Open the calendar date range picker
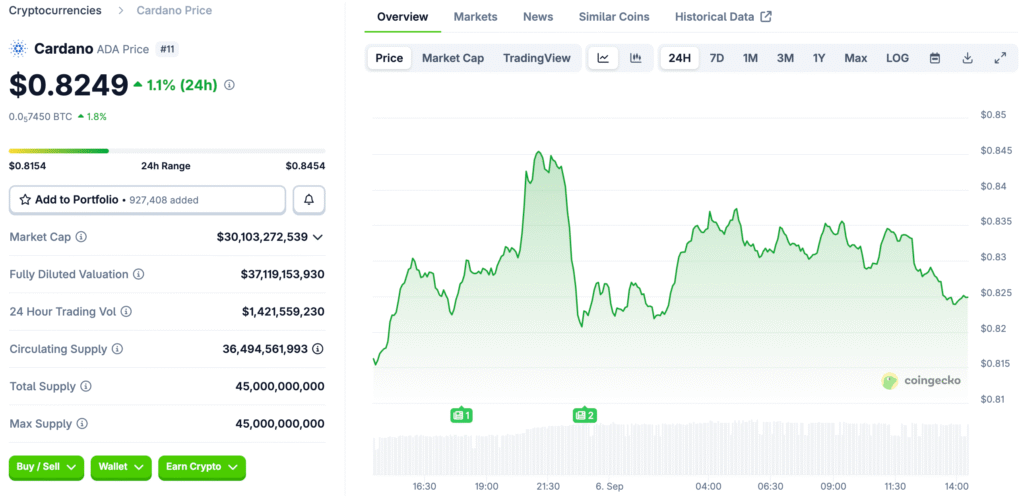Image resolution: width=1024 pixels, height=496 pixels. coord(935,58)
